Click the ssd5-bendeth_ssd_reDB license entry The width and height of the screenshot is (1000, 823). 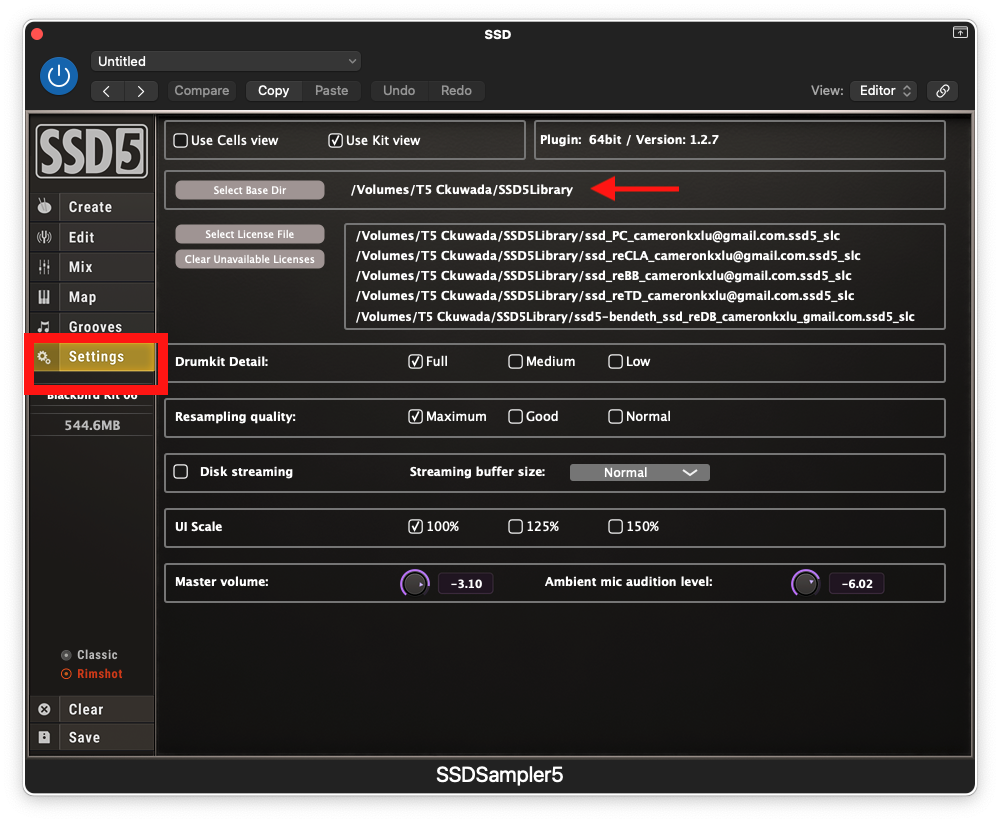[635, 316]
